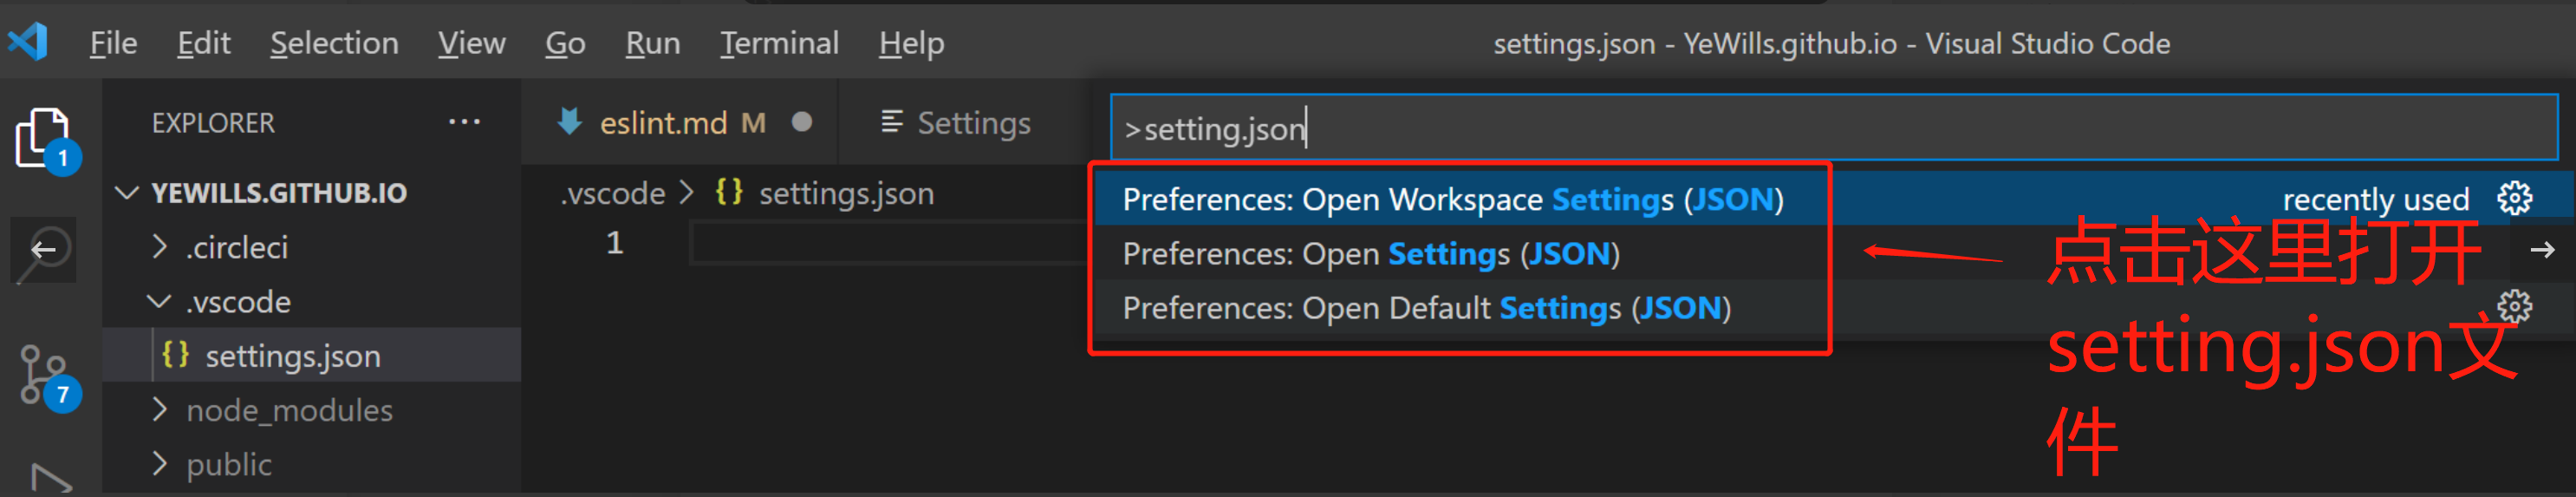This screenshot has height=497, width=2576.
Task: Open the Run and Debug view
Action: click(48, 480)
